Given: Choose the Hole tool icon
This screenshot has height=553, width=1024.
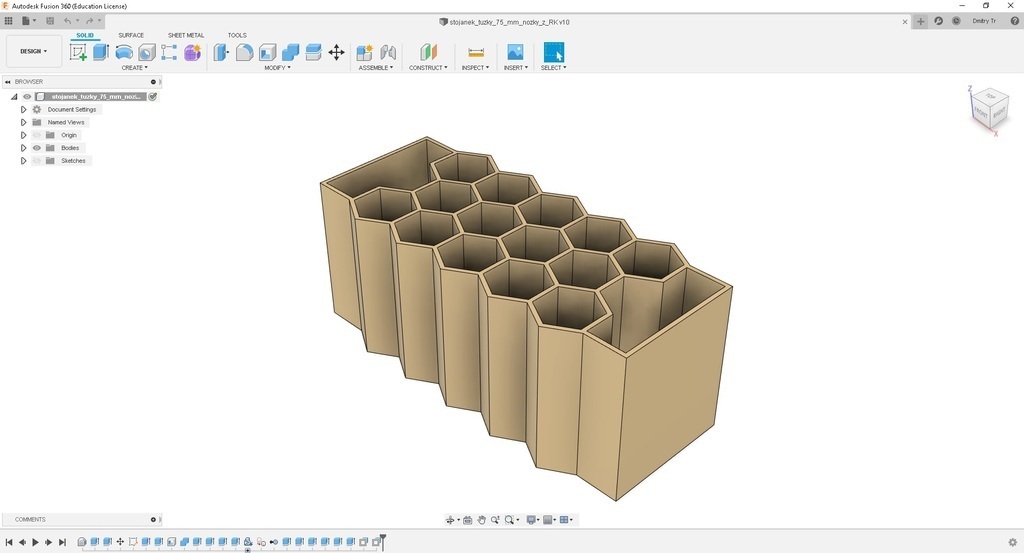Looking at the screenshot, I should point(147,52).
